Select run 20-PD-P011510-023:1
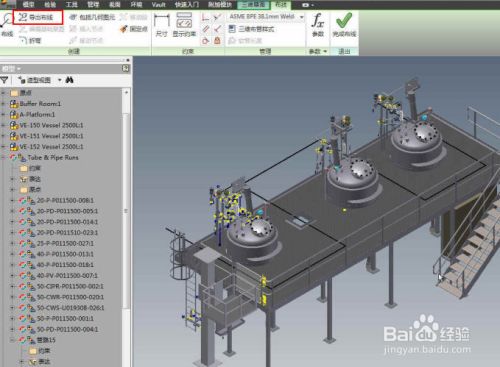500x367 pixels. click(67, 232)
